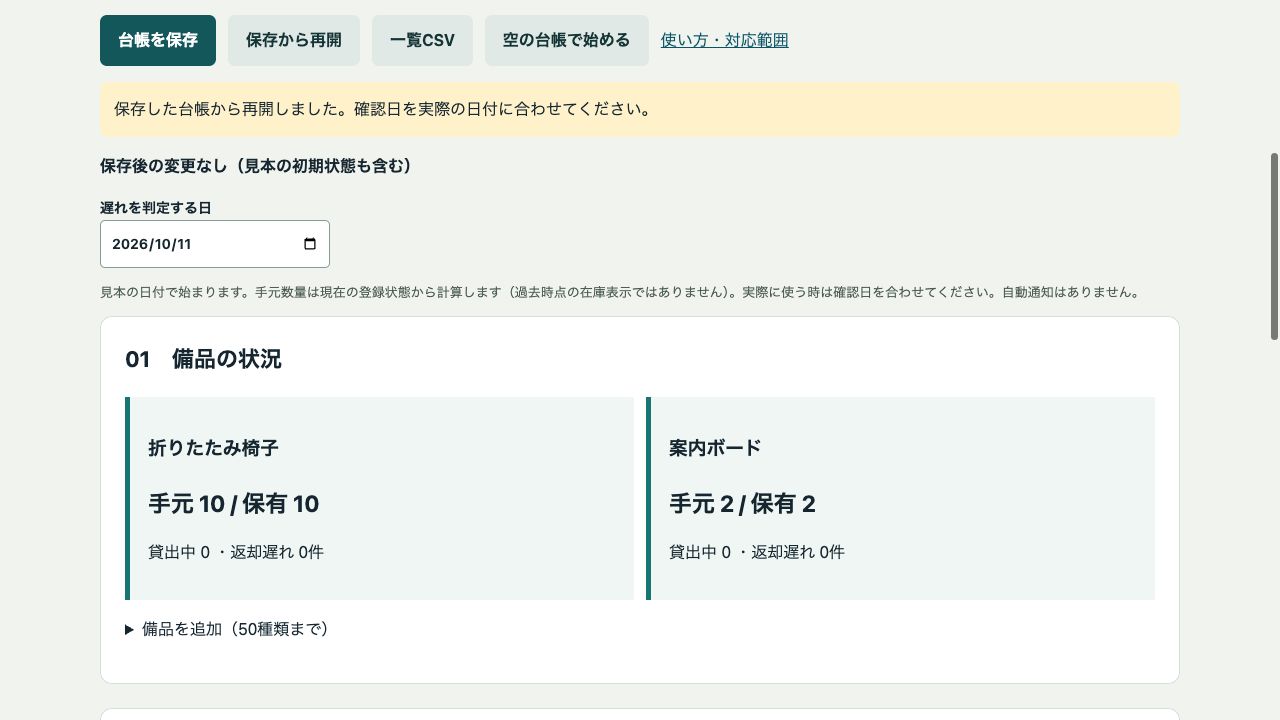
Task: Export with the 一覧CSV button
Action: 422,40
